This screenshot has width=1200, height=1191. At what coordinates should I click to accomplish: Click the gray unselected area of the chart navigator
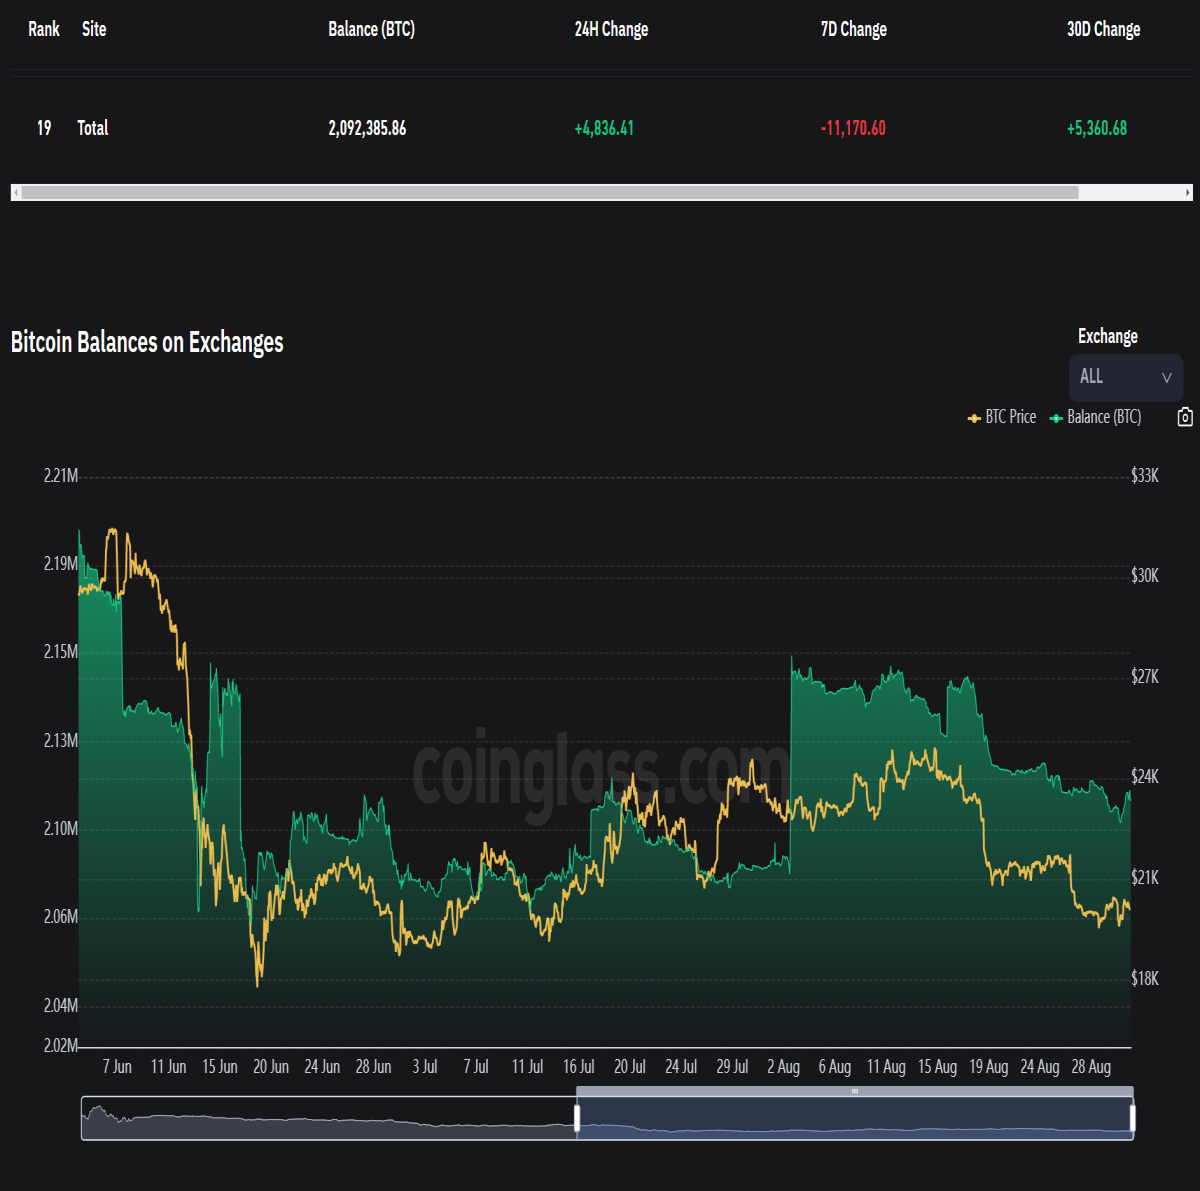329,1118
